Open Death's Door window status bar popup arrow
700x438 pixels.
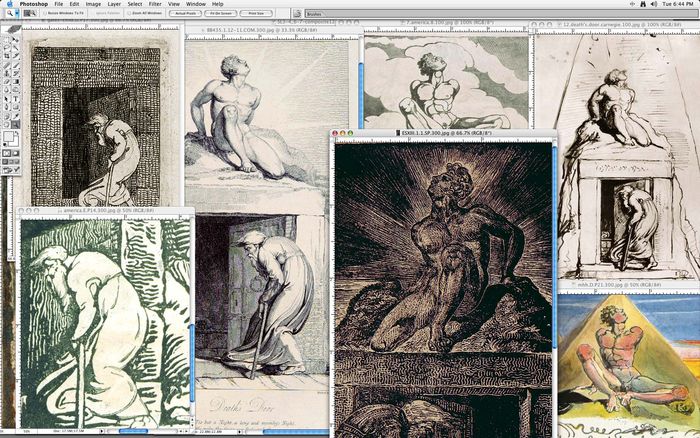240,432
